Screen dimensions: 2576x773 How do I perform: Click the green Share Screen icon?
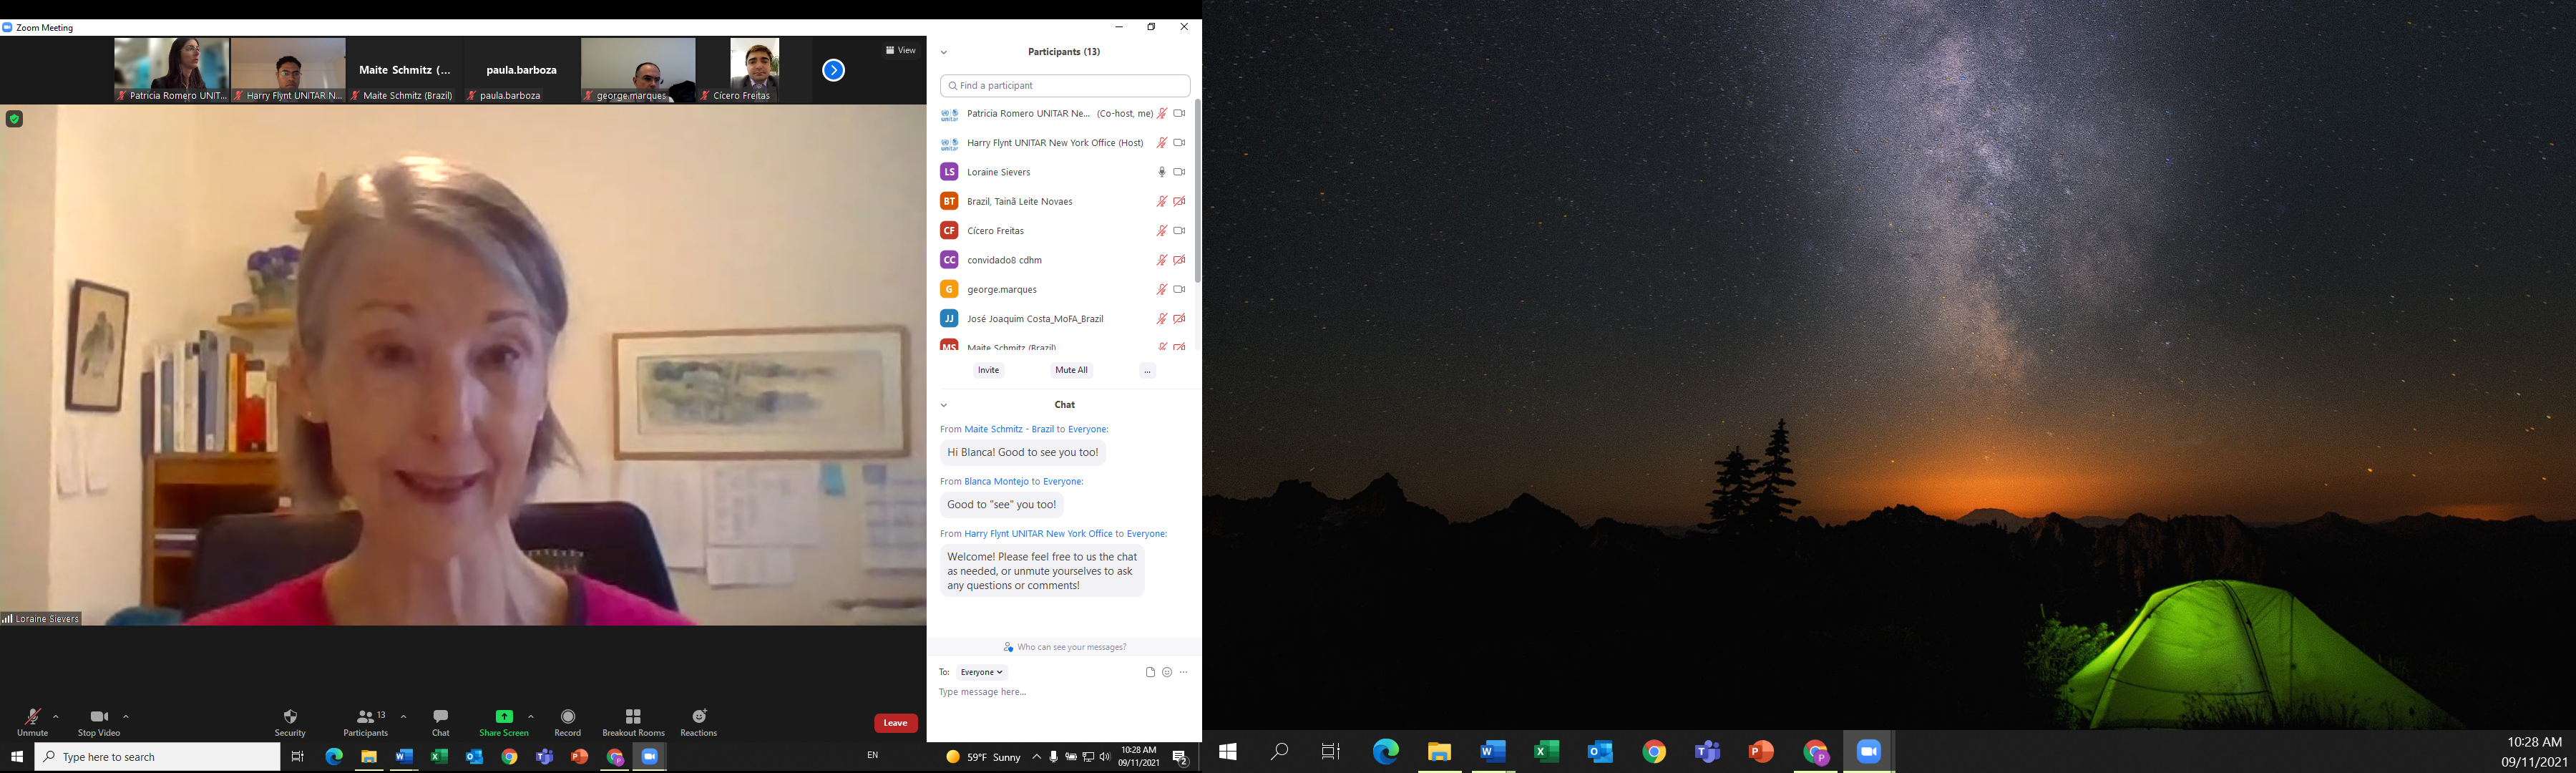tap(504, 717)
